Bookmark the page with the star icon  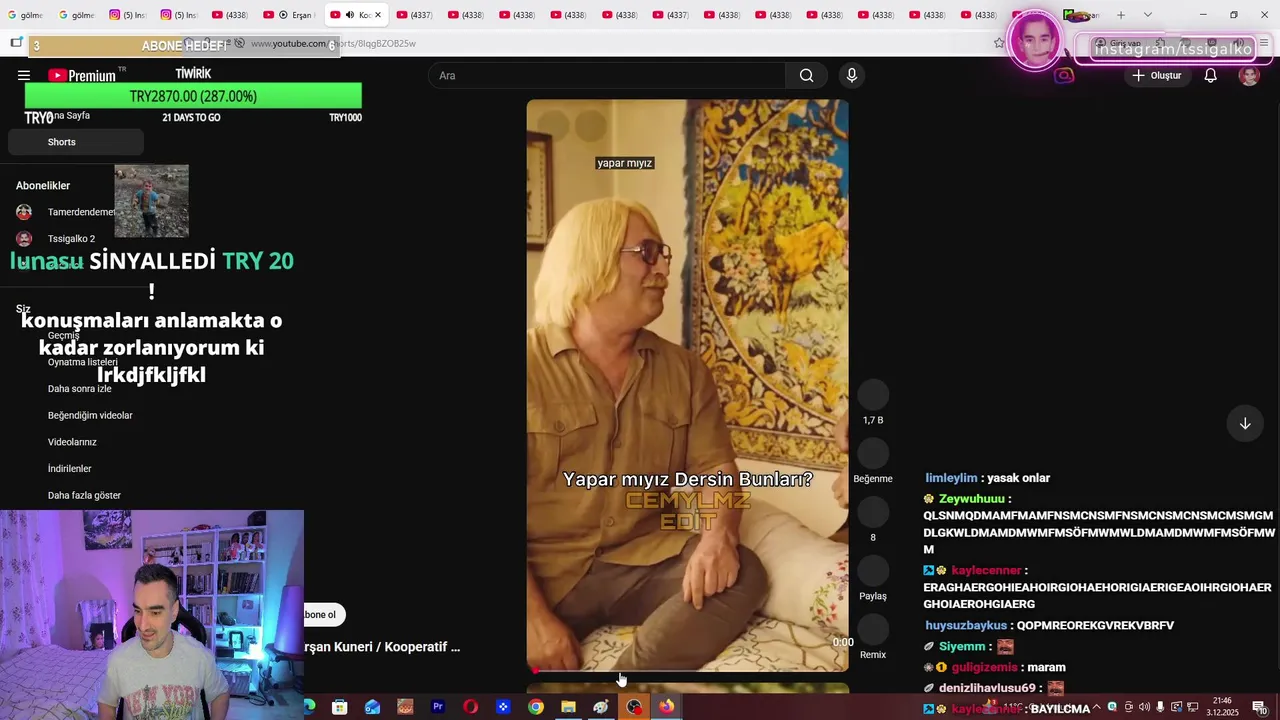click(999, 43)
